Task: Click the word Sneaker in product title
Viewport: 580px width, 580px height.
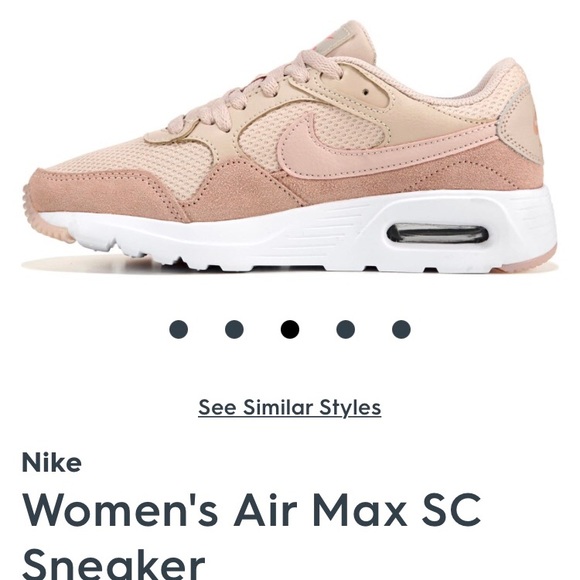Action: [x=114, y=564]
